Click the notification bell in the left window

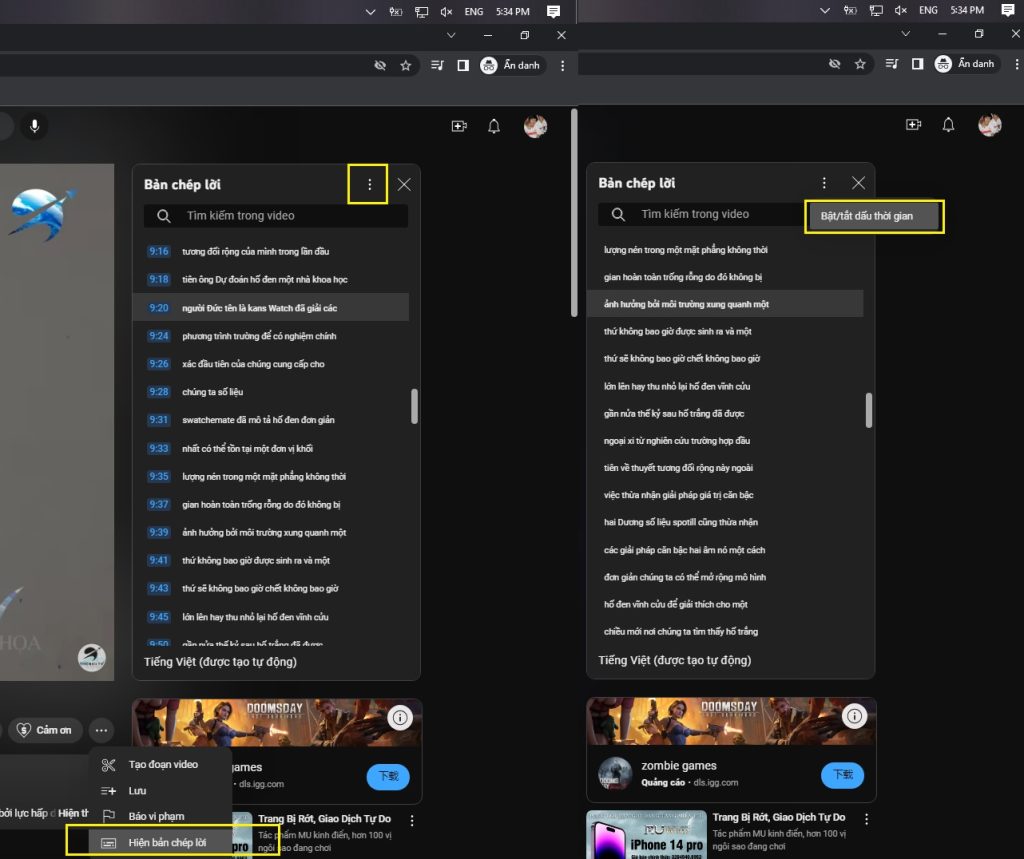point(492,125)
